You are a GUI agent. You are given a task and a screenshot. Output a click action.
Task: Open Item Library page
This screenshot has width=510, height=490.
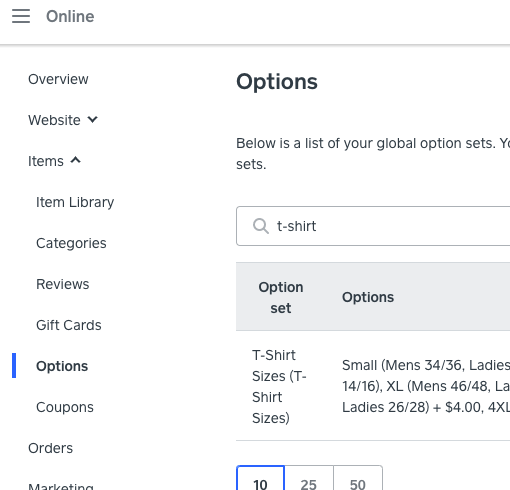pyautogui.click(x=75, y=202)
